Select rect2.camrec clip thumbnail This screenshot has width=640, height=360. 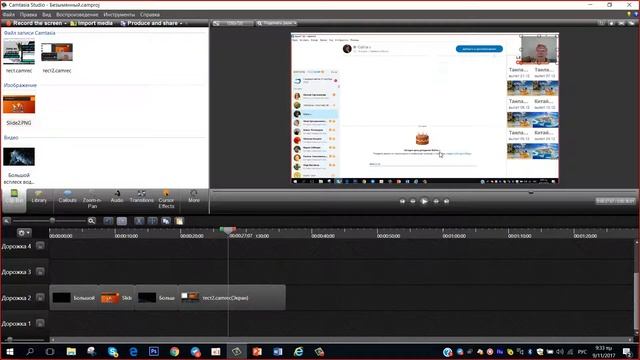pyautogui.click(x=57, y=52)
